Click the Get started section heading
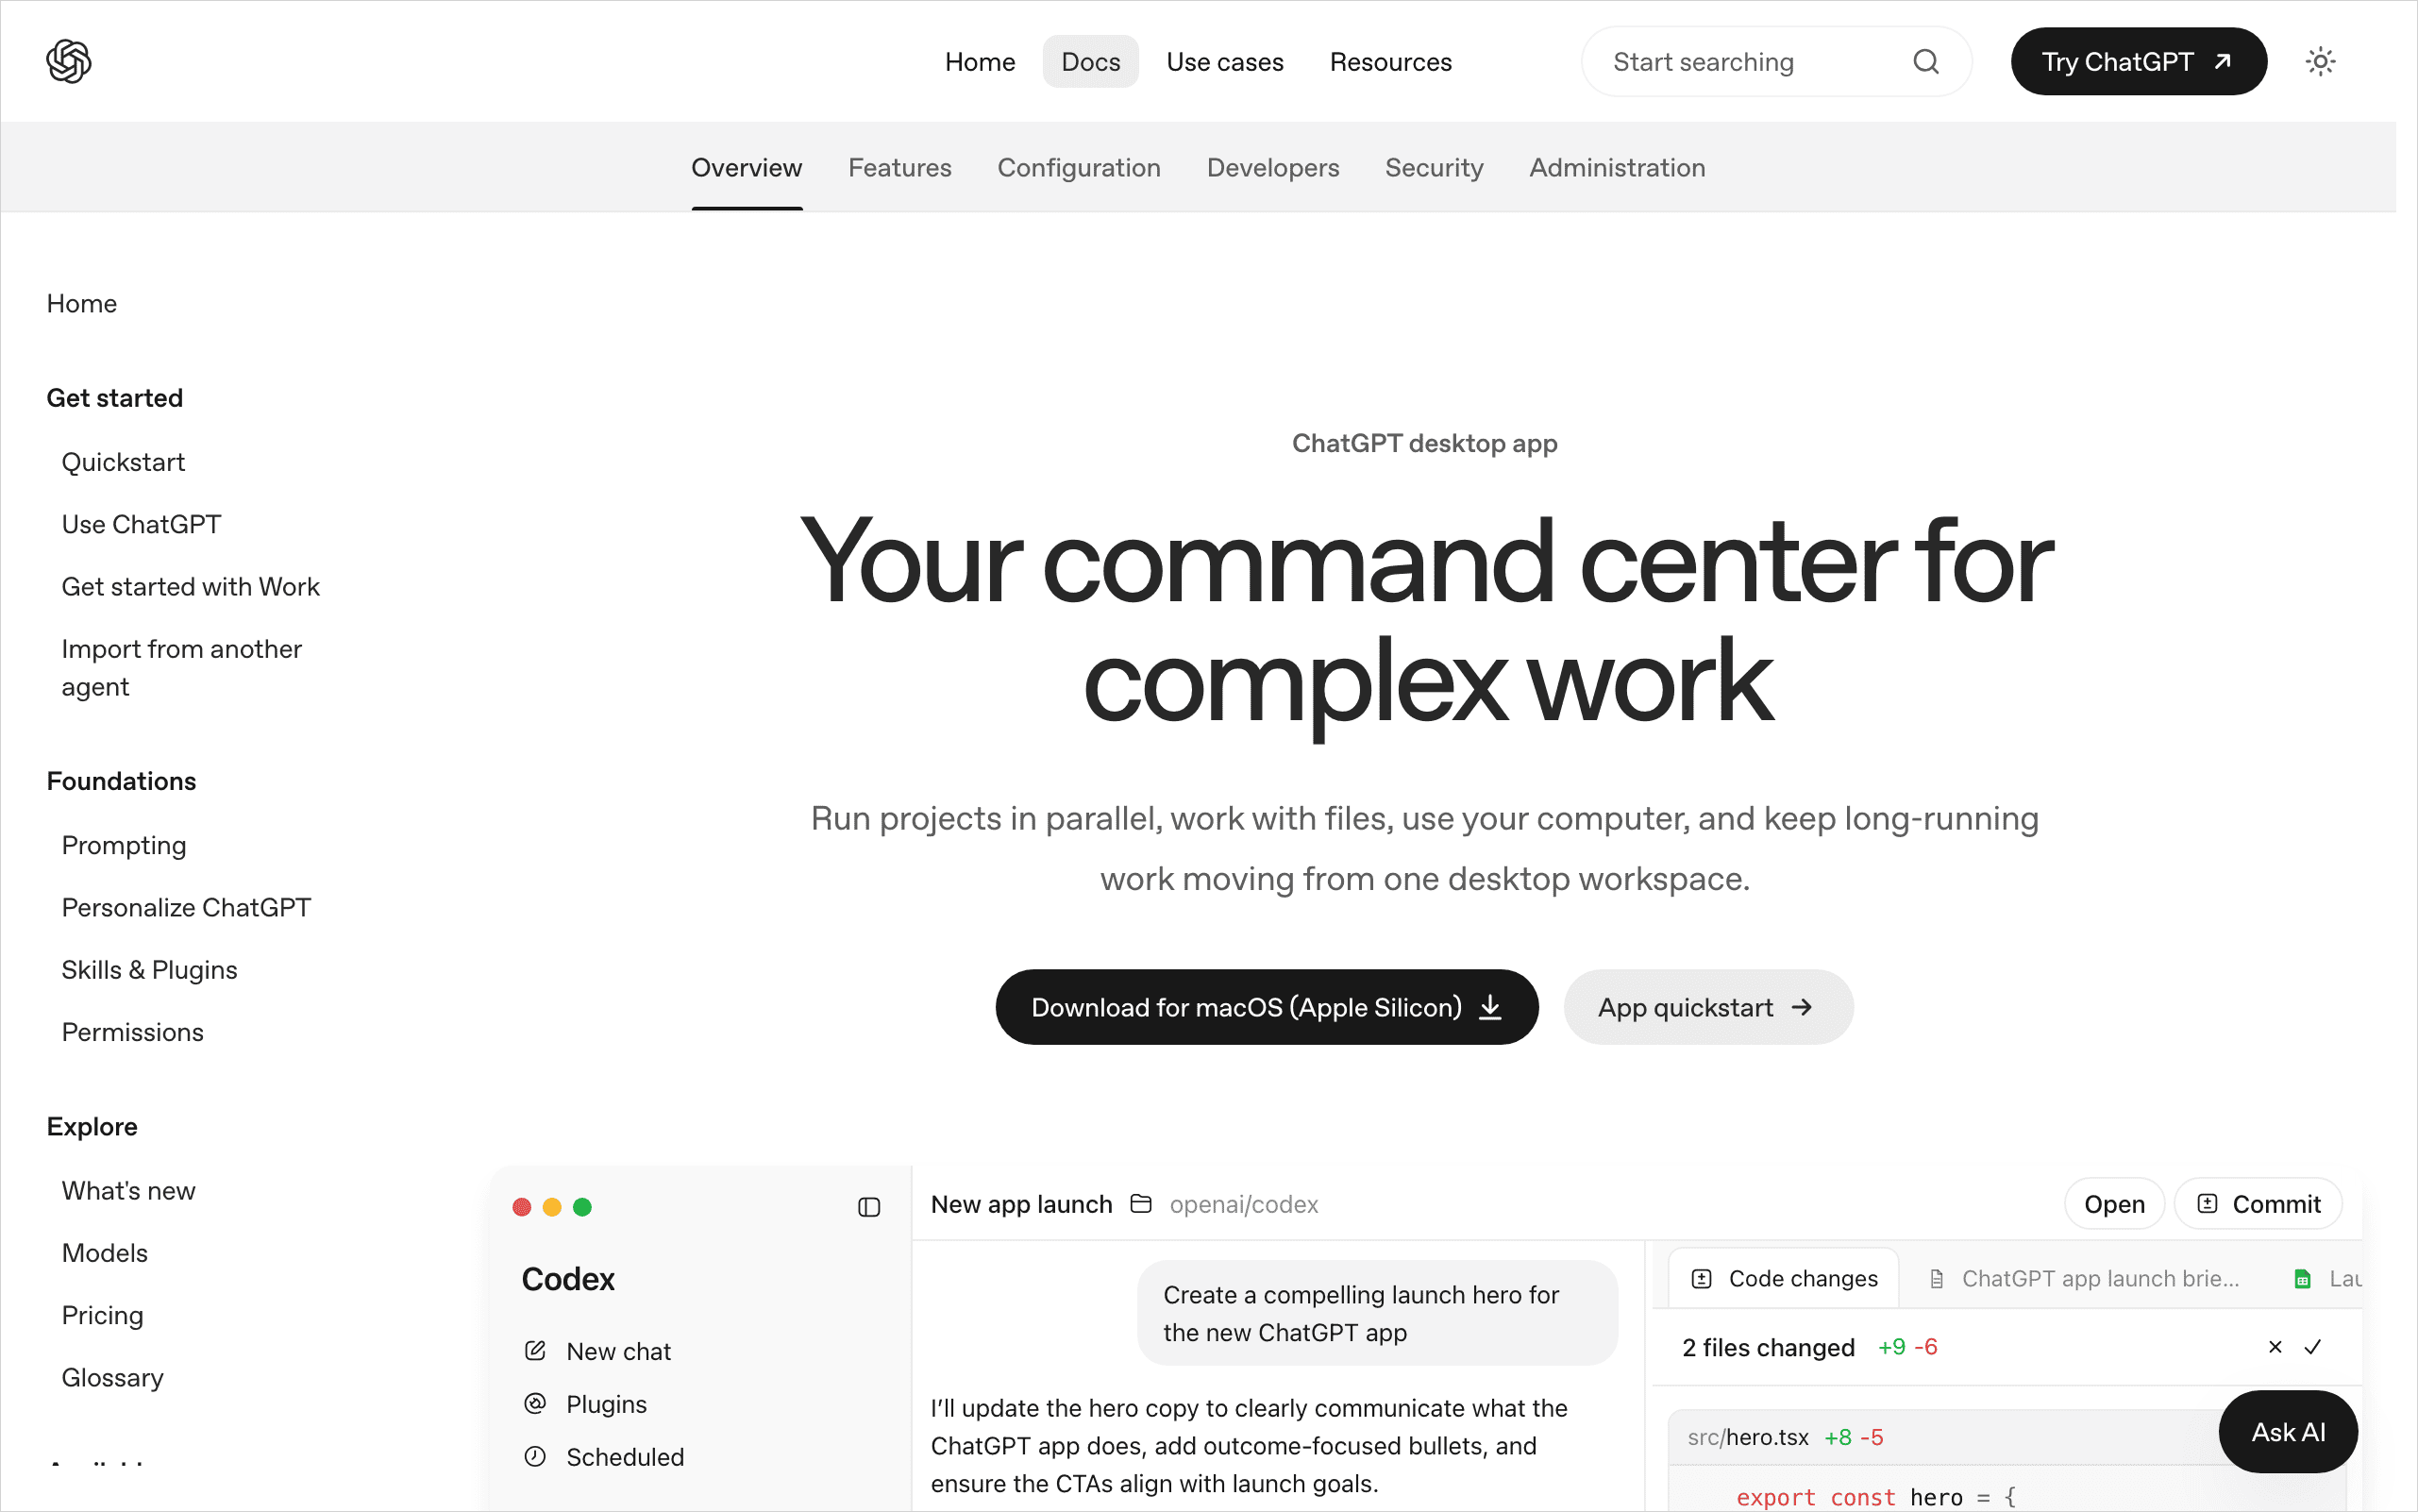 tap(115, 398)
